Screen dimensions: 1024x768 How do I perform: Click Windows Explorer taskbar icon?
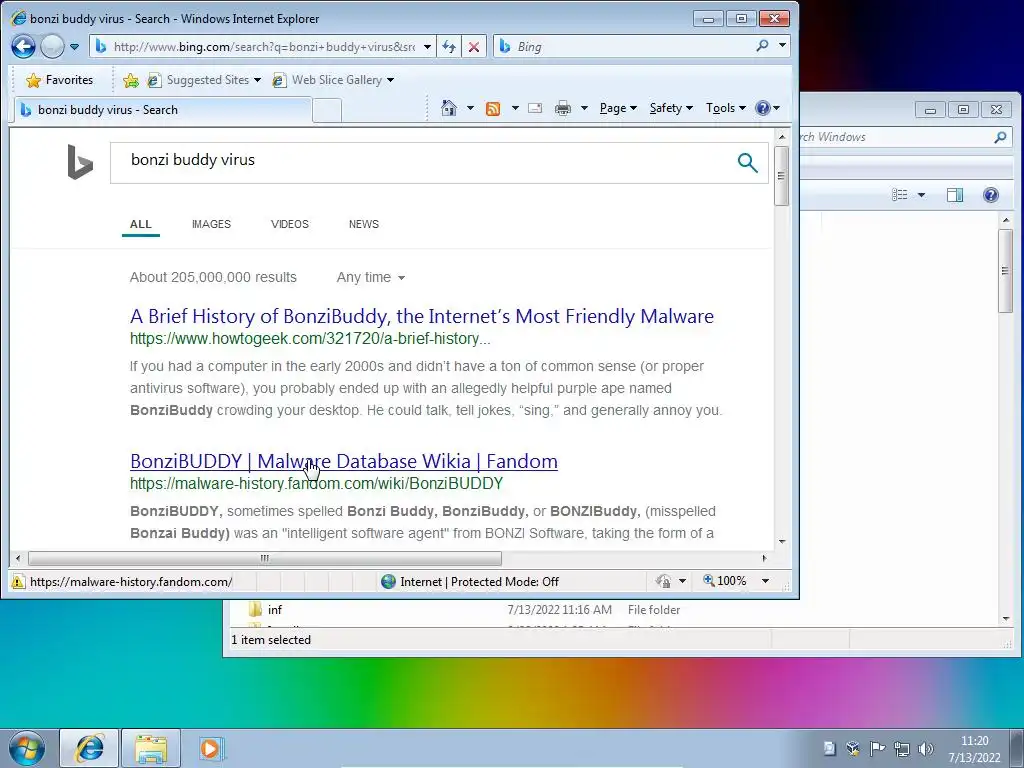point(151,748)
